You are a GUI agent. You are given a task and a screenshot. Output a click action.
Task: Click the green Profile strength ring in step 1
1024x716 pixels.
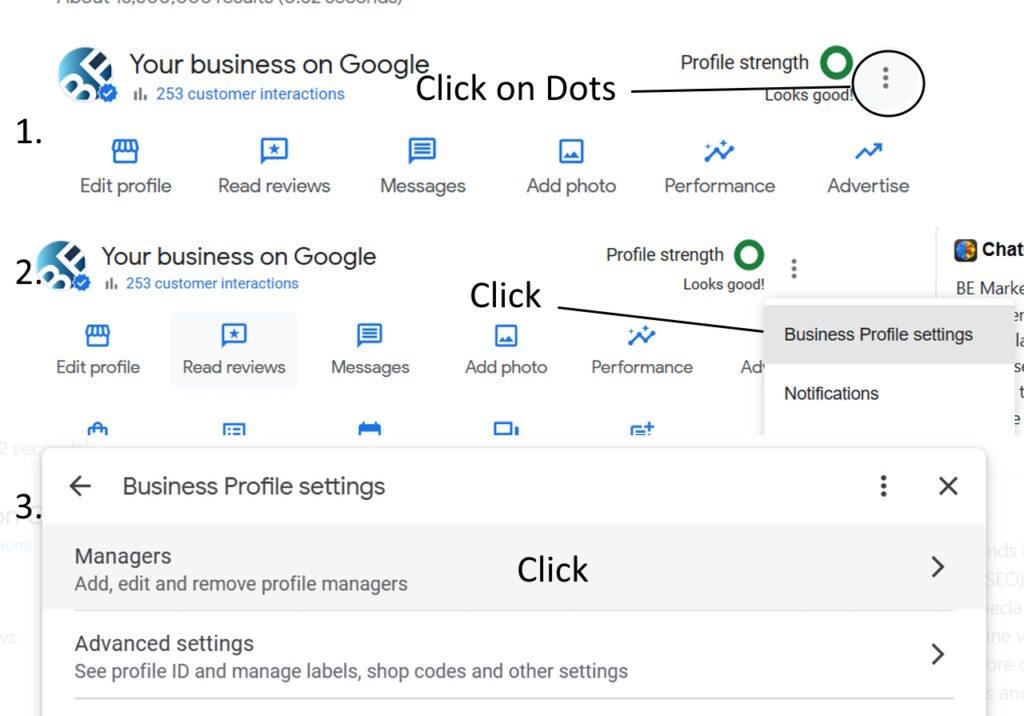coord(835,63)
